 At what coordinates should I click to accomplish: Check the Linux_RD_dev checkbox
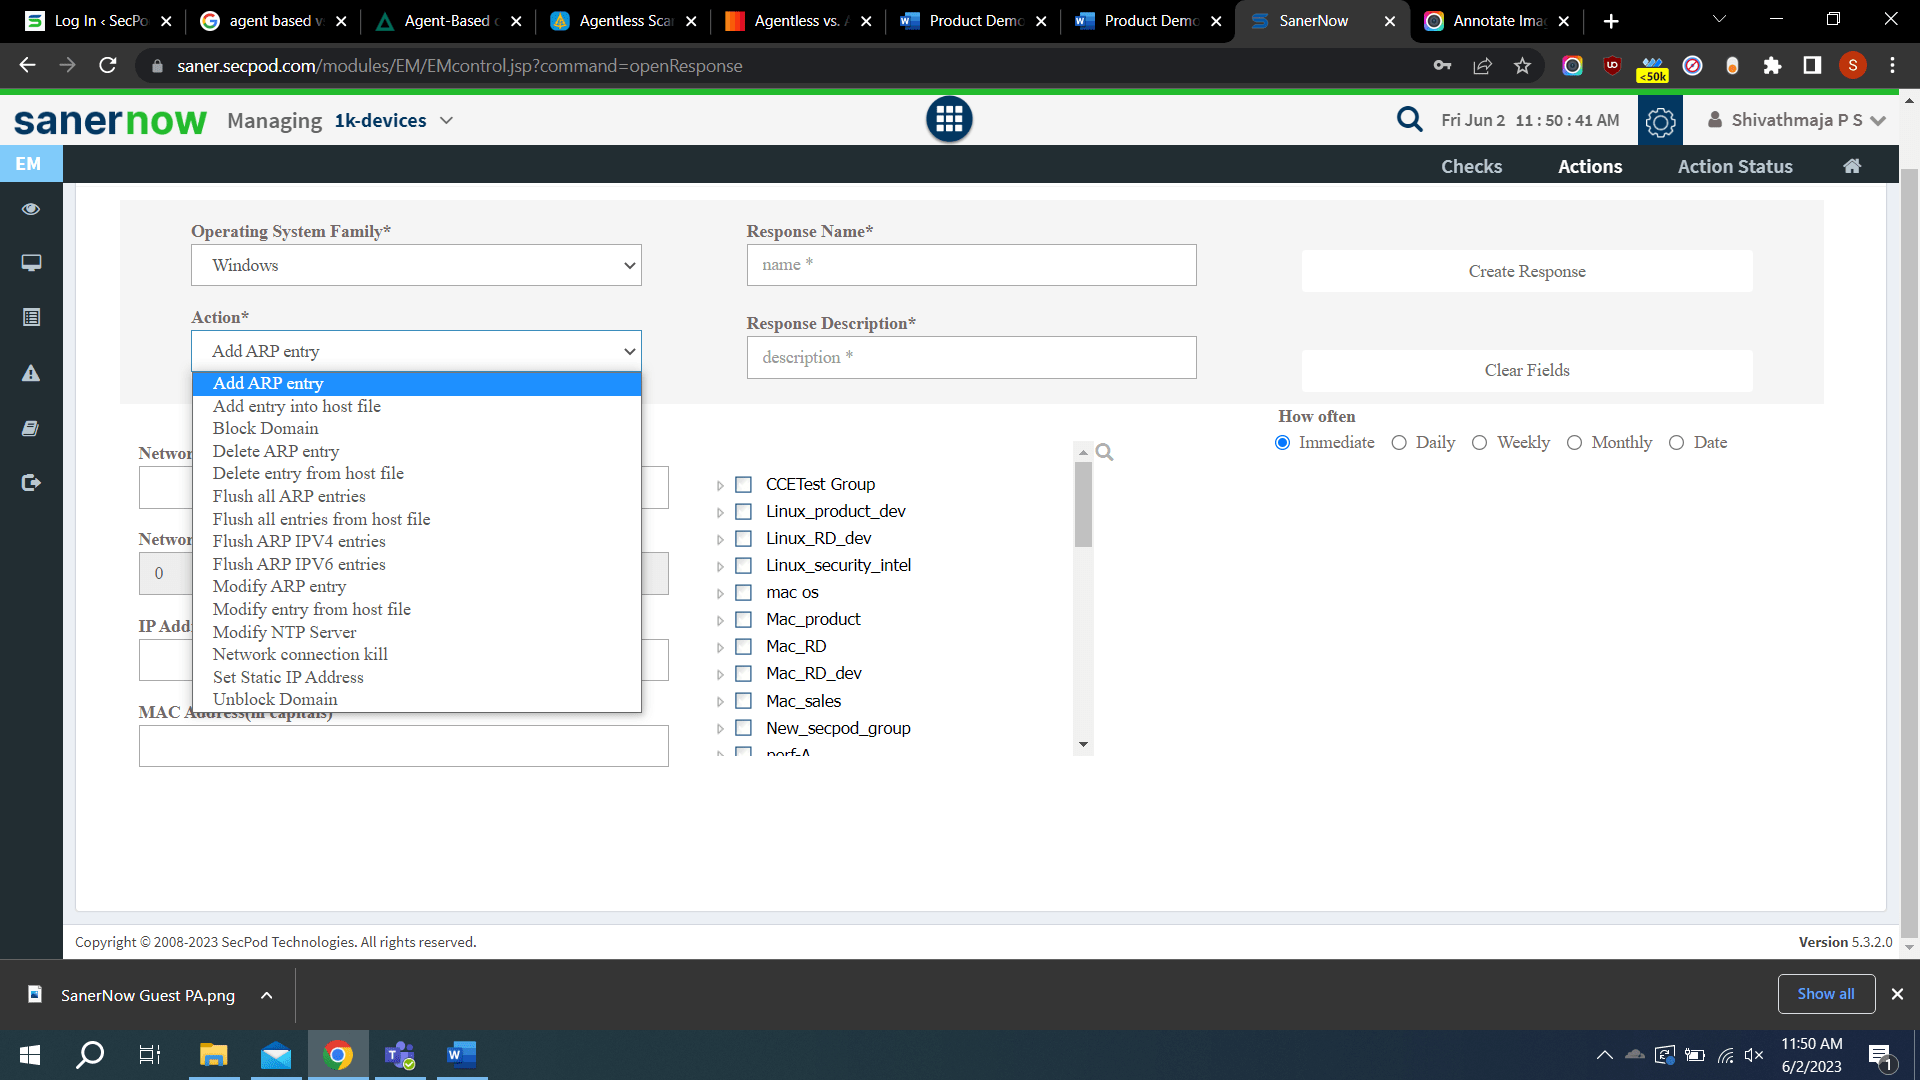pos(743,539)
